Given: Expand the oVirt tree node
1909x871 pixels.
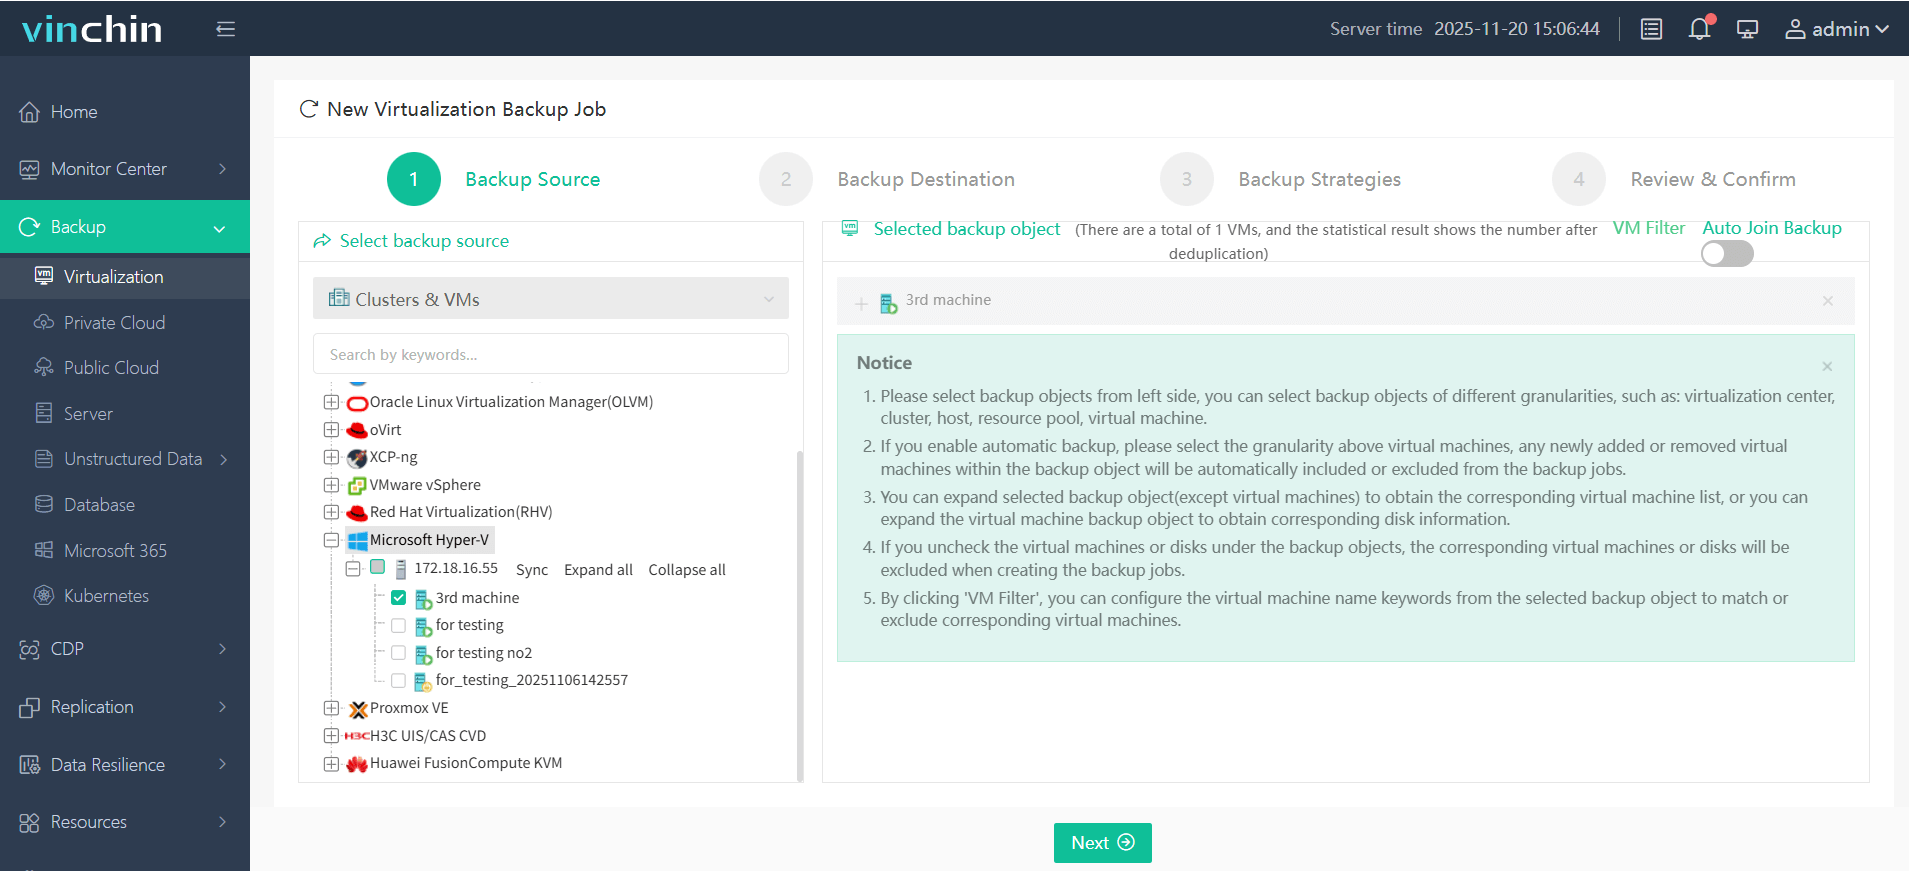Looking at the screenshot, I should (331, 430).
